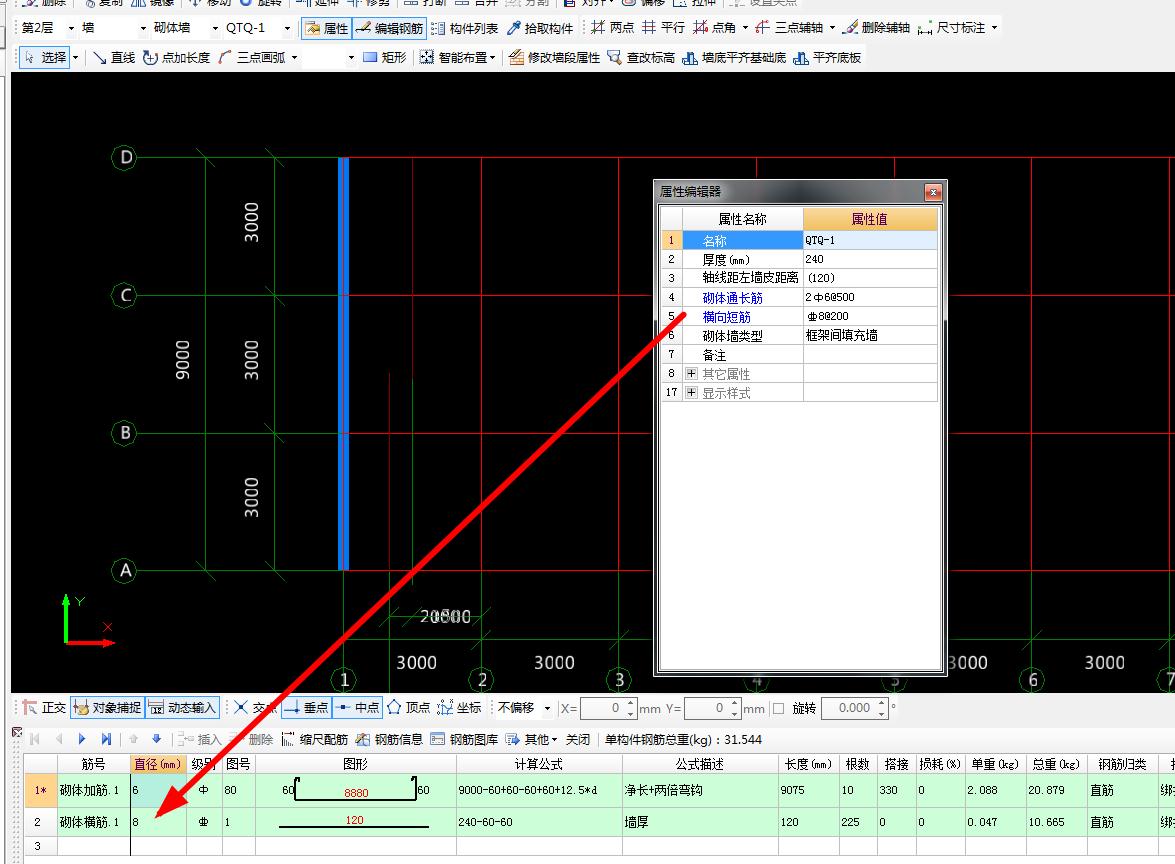Screen dimensions: 1175x864
Task: Click the 删除辅轴 delete auxiliary axis tool
Action: [x=876, y=28]
